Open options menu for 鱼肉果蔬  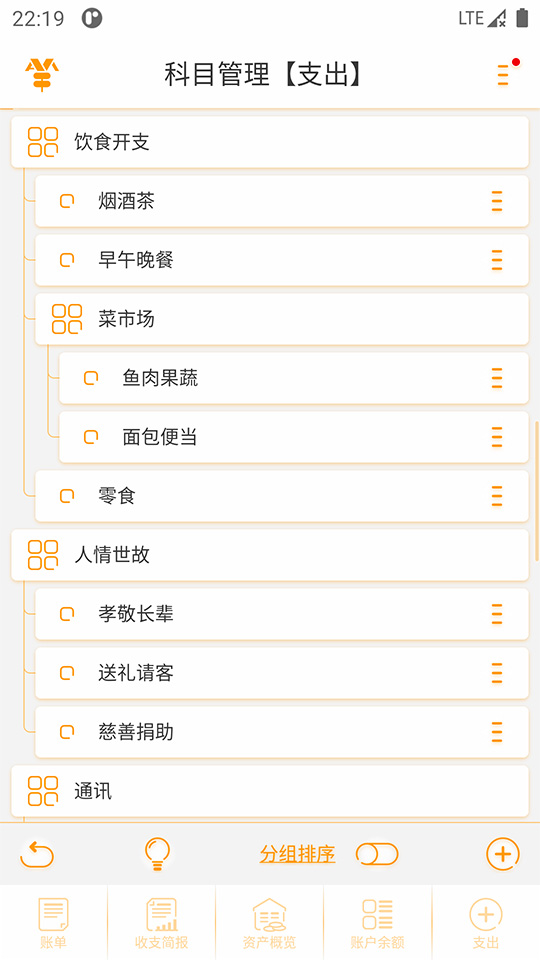497,378
